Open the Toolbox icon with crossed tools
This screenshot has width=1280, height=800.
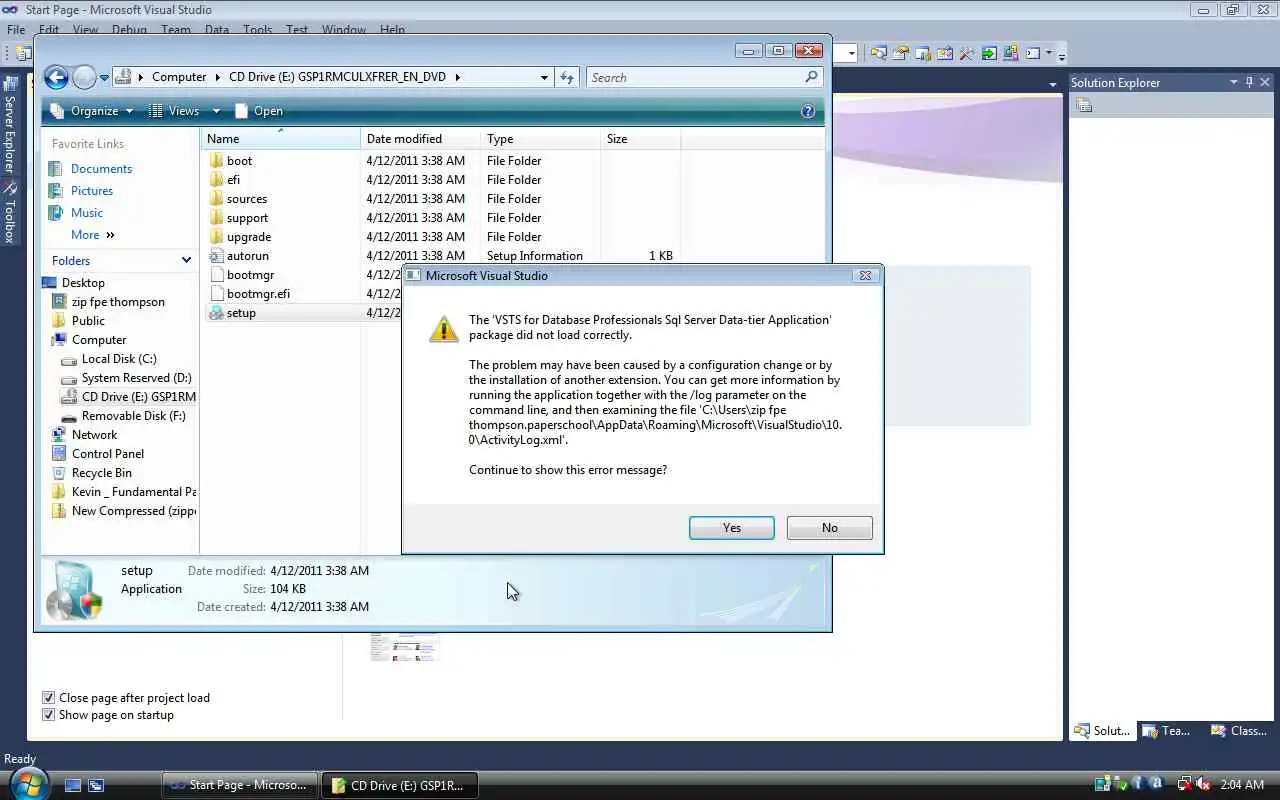pyautogui.click(x=967, y=53)
